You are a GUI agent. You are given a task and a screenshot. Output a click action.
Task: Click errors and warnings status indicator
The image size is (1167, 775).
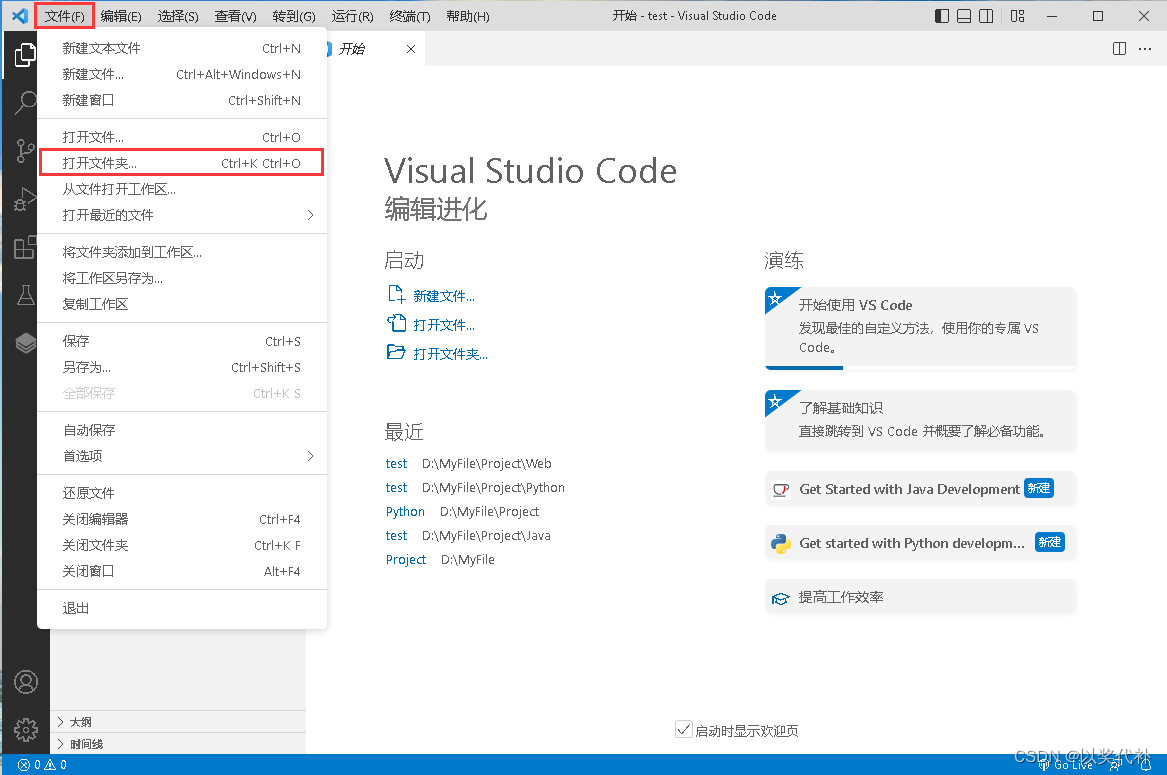tap(42, 765)
